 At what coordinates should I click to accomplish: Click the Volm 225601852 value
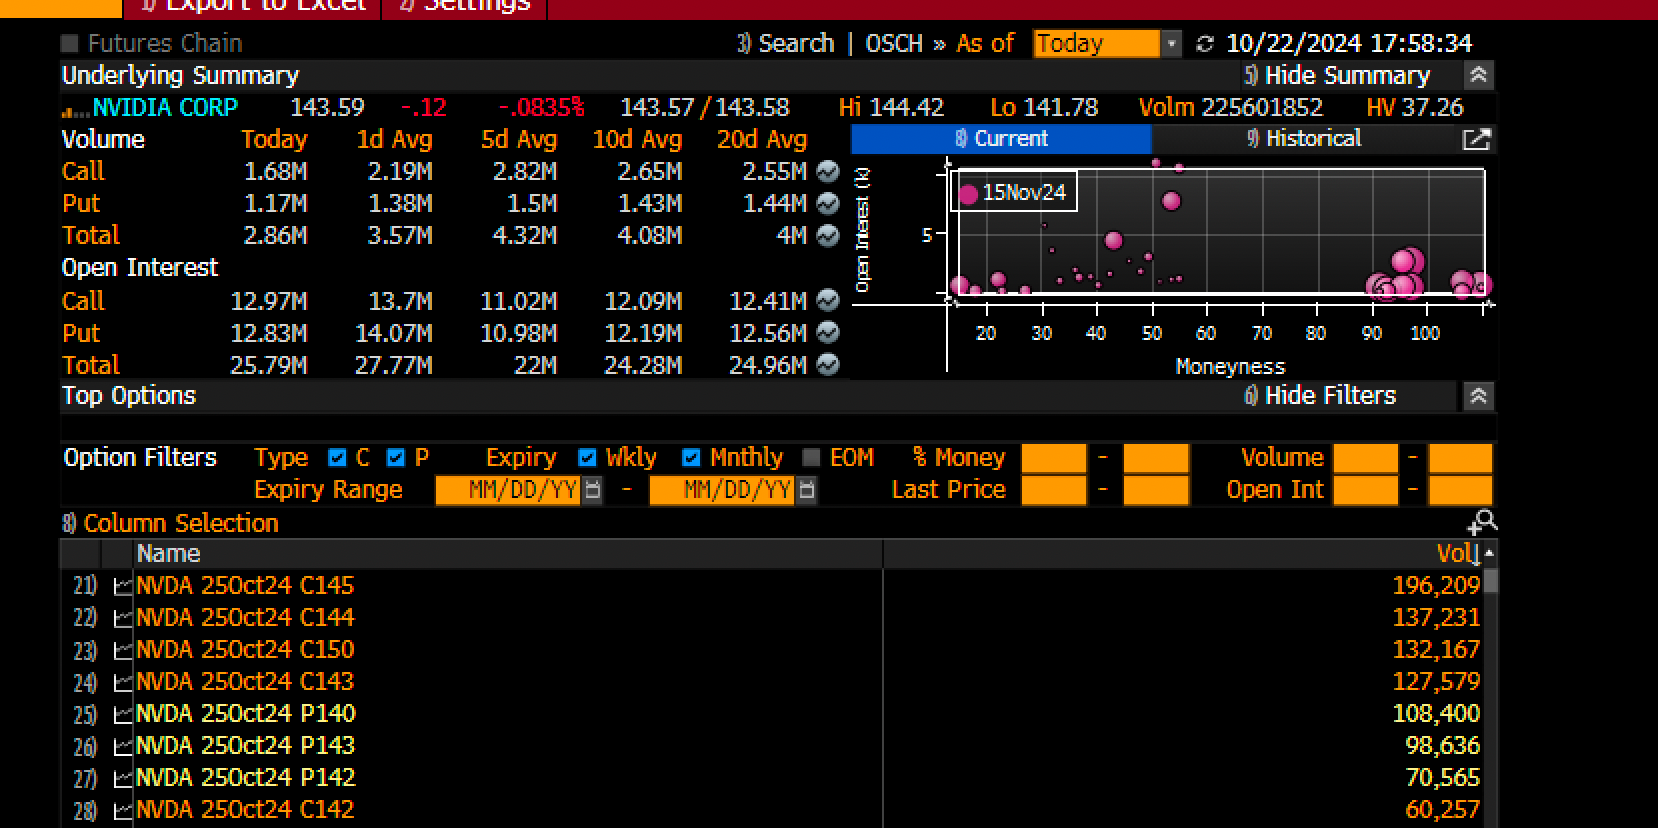(1230, 108)
